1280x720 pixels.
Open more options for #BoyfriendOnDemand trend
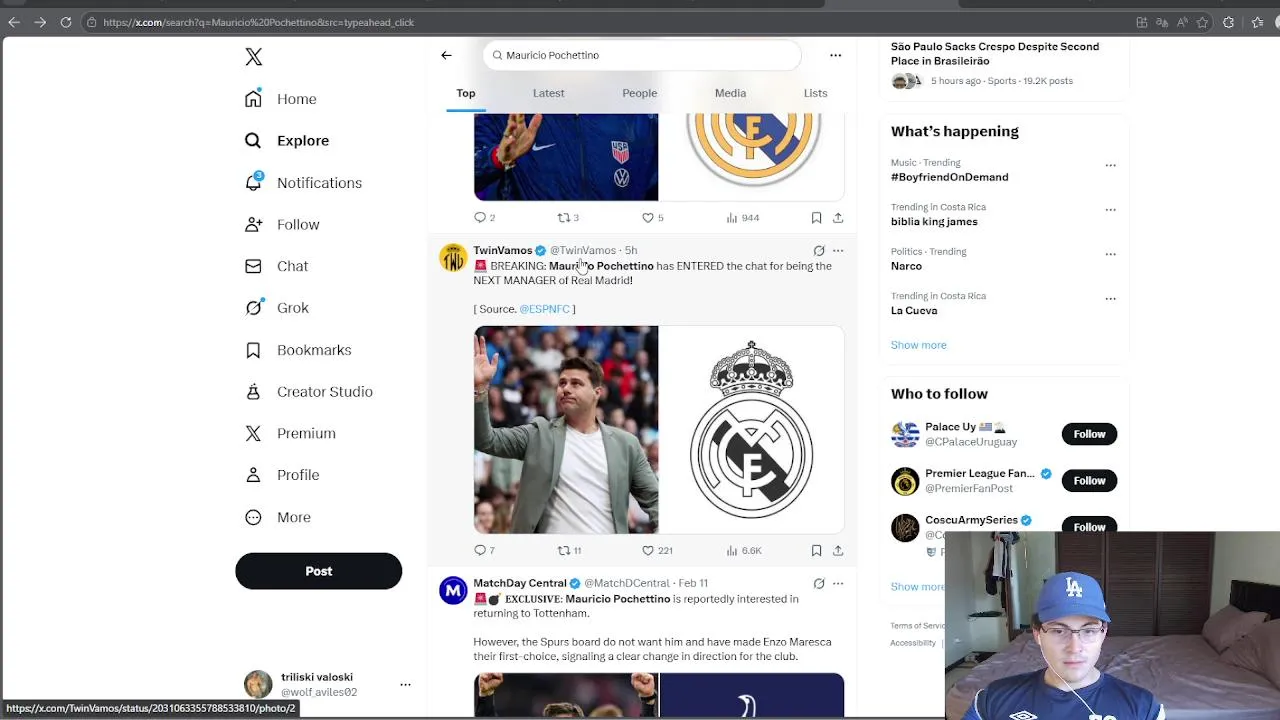1110,165
